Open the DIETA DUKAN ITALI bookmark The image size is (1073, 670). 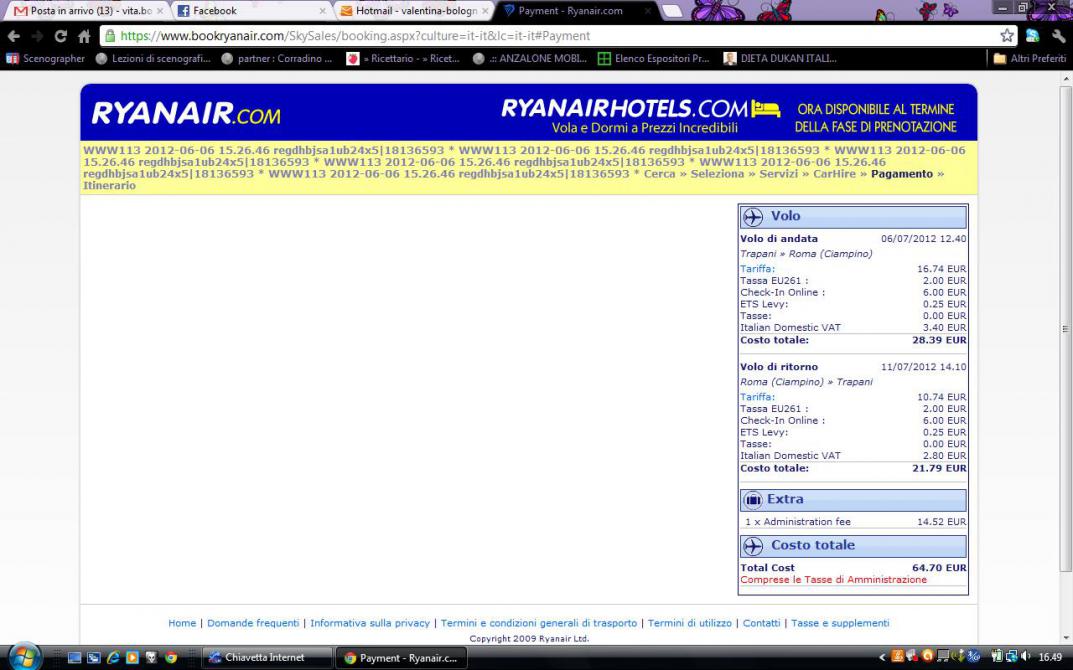click(780, 59)
